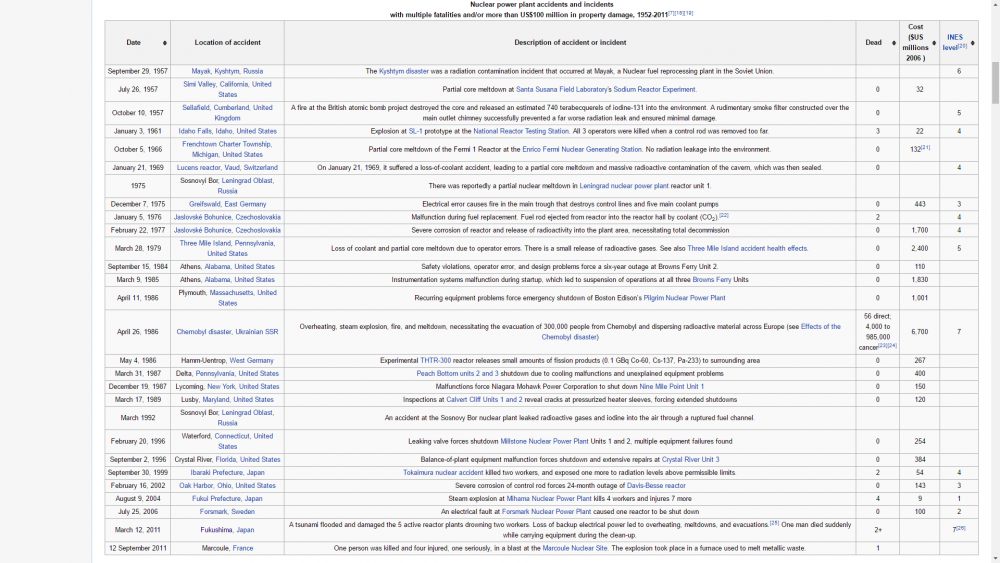Open Marcoule Nuclear Site link

click(575, 548)
